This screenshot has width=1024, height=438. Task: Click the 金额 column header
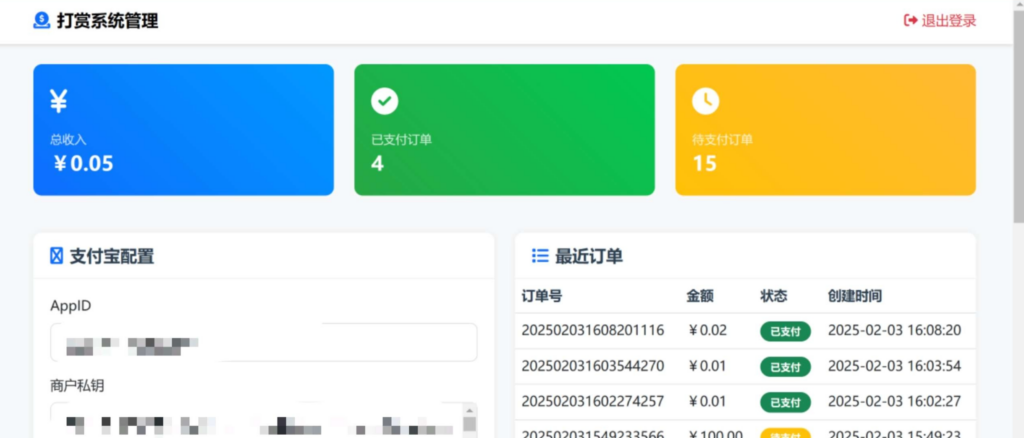pyautogui.click(x=699, y=296)
